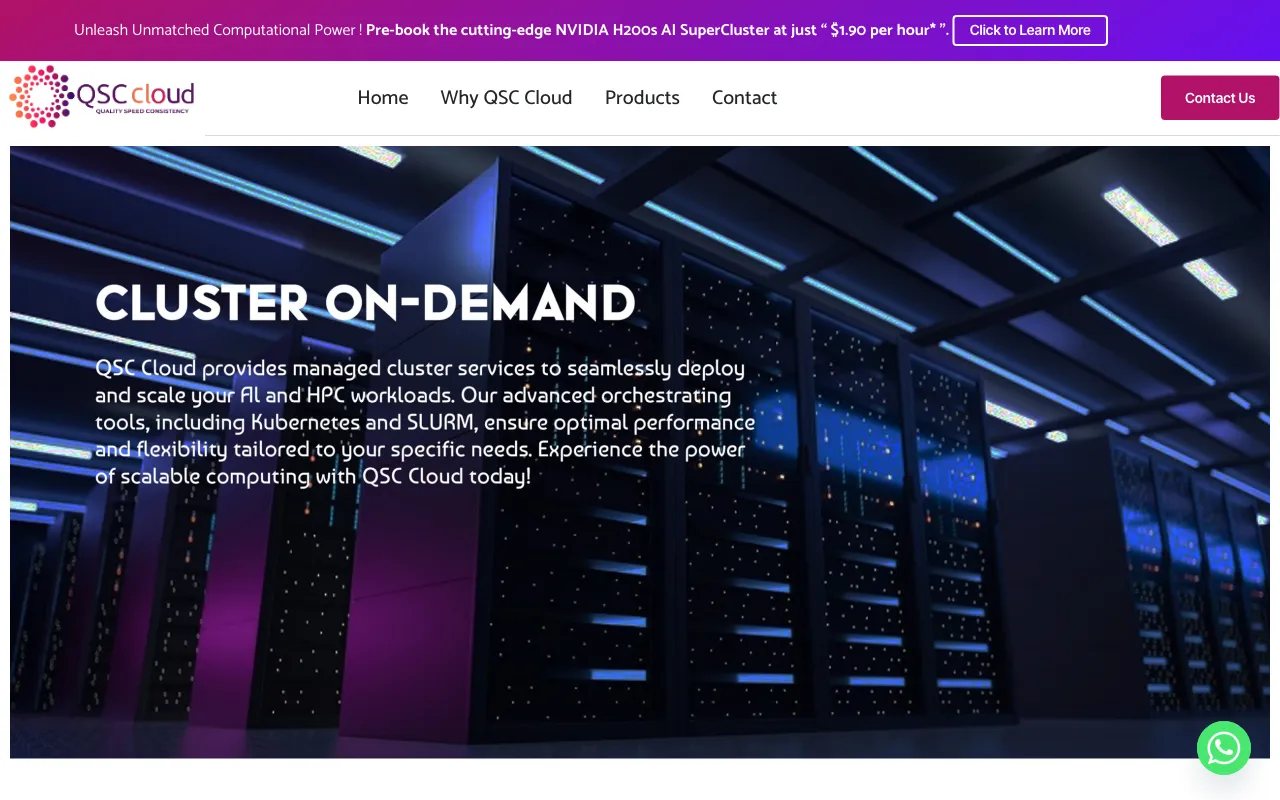Select the Contact navigation link

click(744, 98)
